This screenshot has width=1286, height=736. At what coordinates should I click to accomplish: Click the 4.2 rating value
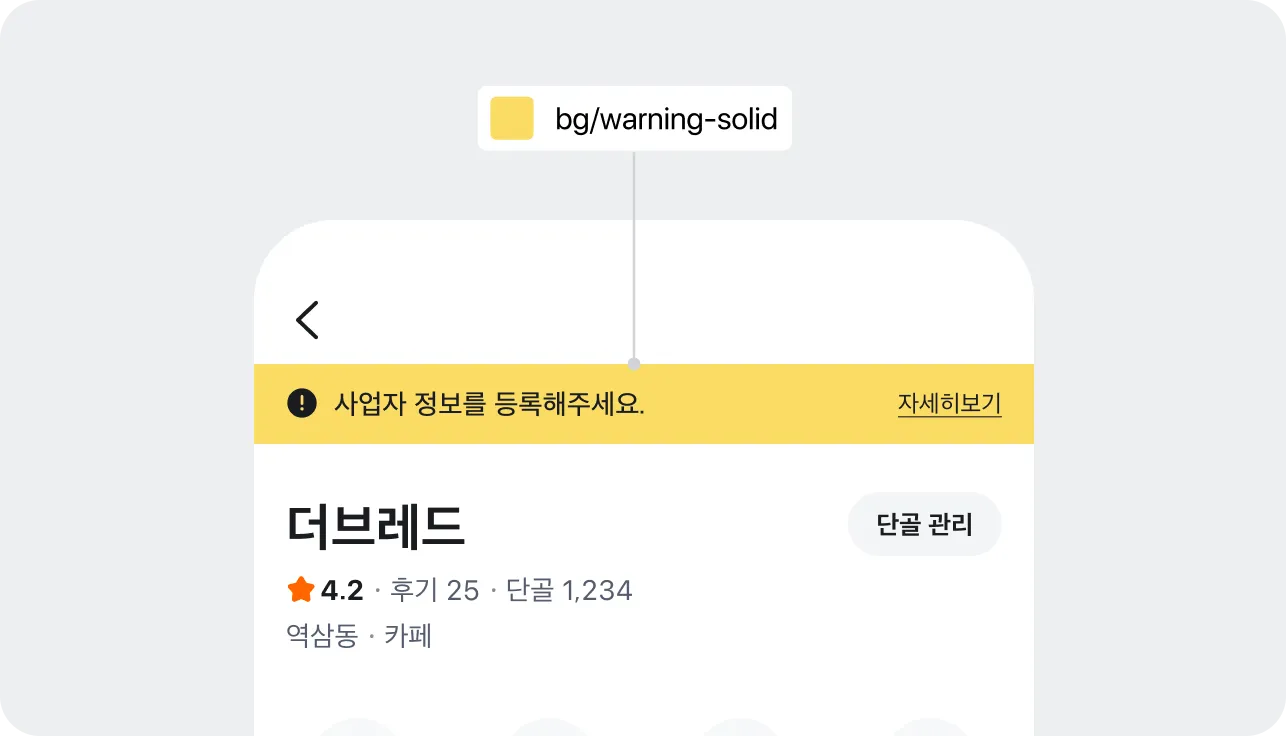pos(341,590)
